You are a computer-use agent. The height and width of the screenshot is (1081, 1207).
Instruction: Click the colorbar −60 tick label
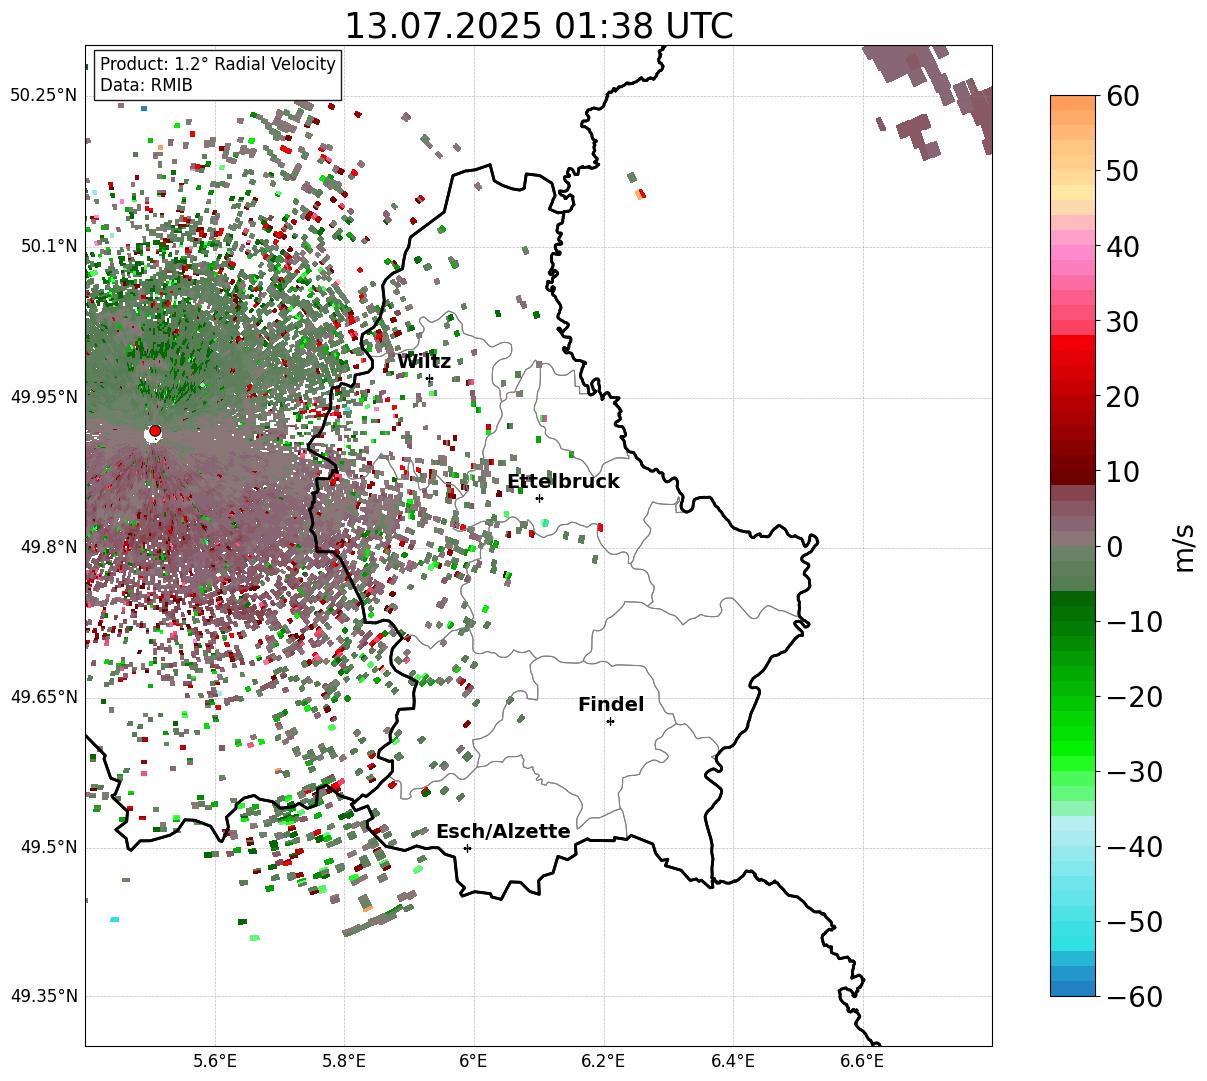pyautogui.click(x=1134, y=996)
